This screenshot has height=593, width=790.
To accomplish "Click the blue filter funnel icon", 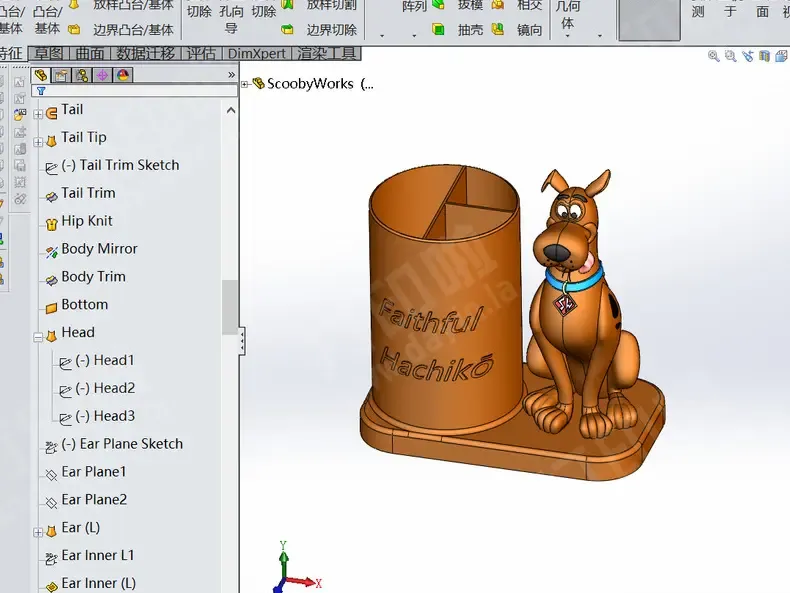I will (x=41, y=91).
